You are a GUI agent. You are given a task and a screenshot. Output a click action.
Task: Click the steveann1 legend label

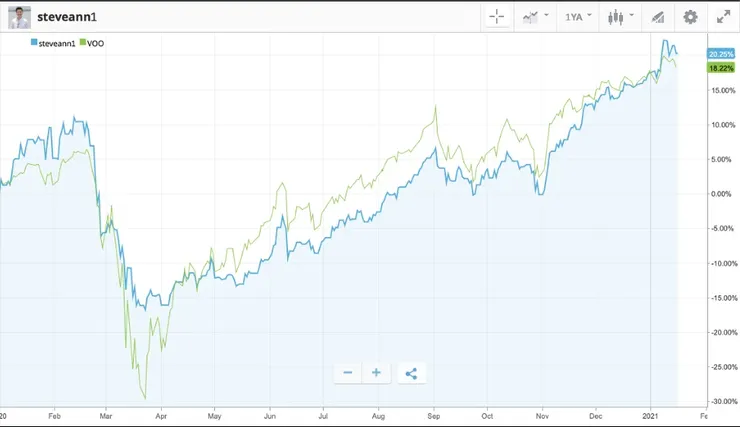click(57, 43)
